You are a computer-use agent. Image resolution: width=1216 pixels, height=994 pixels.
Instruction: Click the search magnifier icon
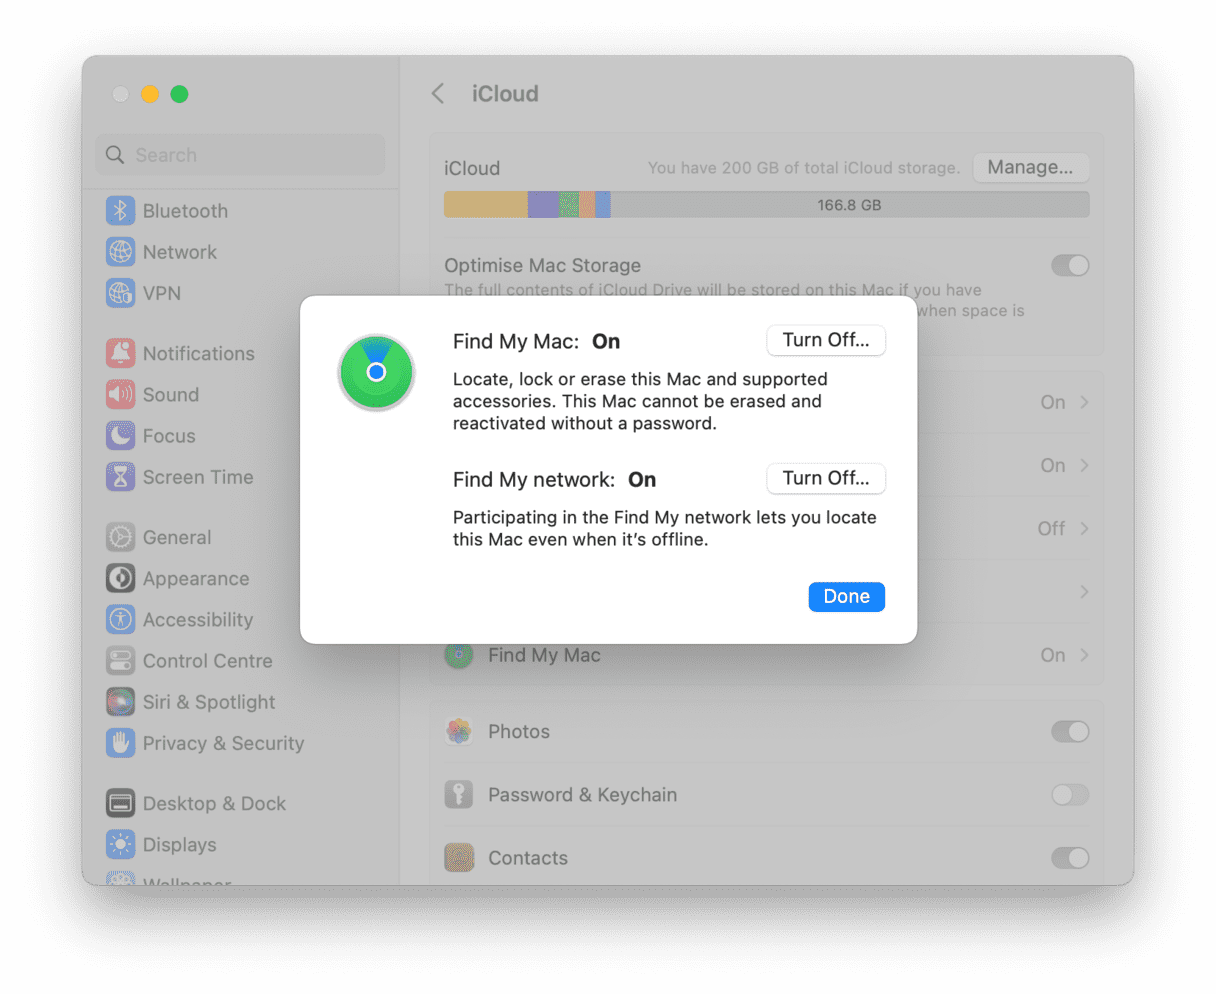coord(115,155)
